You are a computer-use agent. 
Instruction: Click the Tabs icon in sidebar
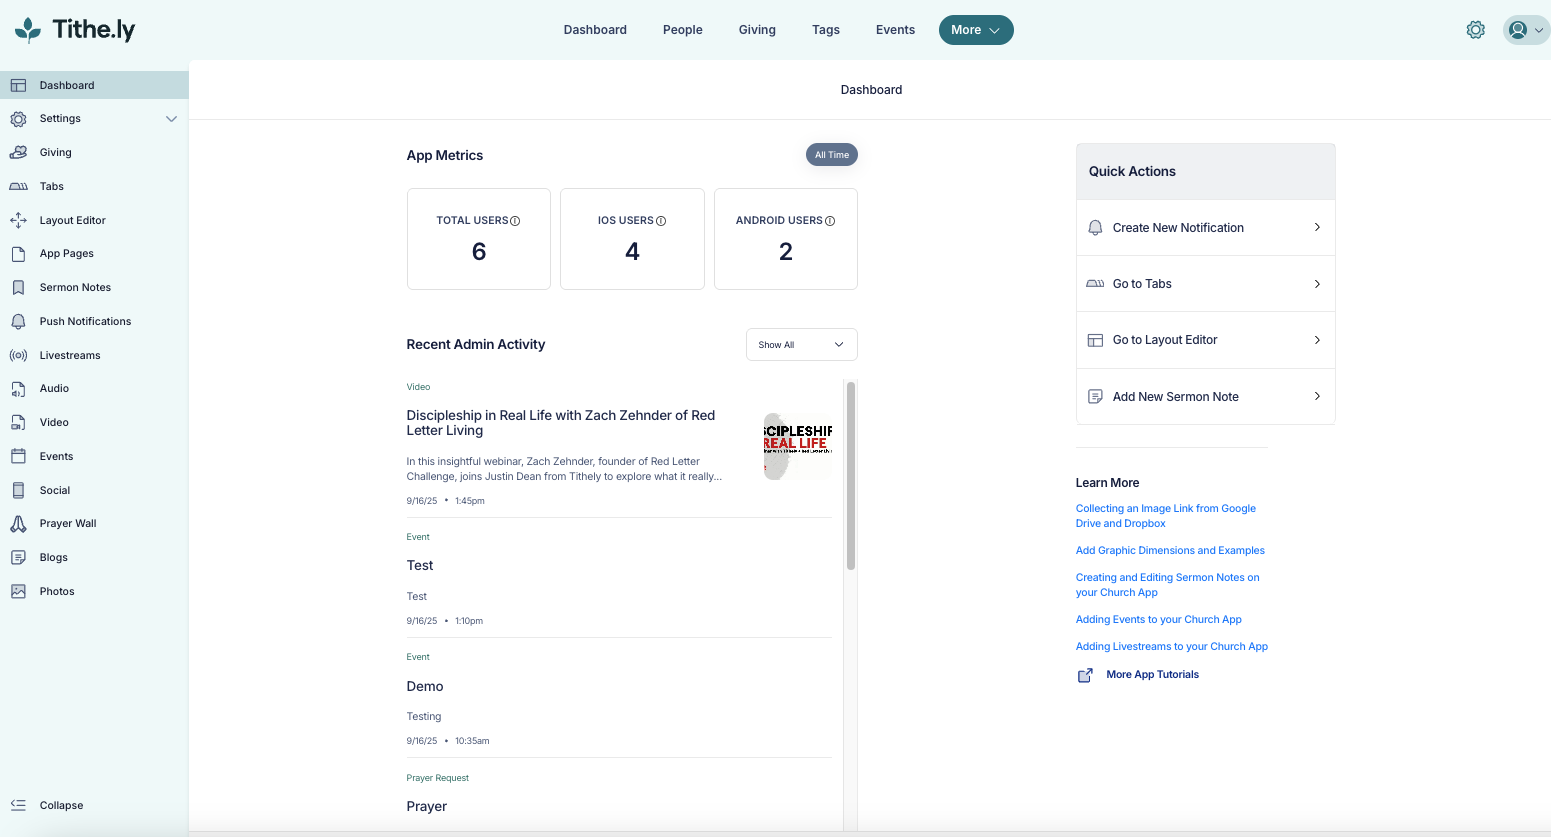click(x=18, y=186)
